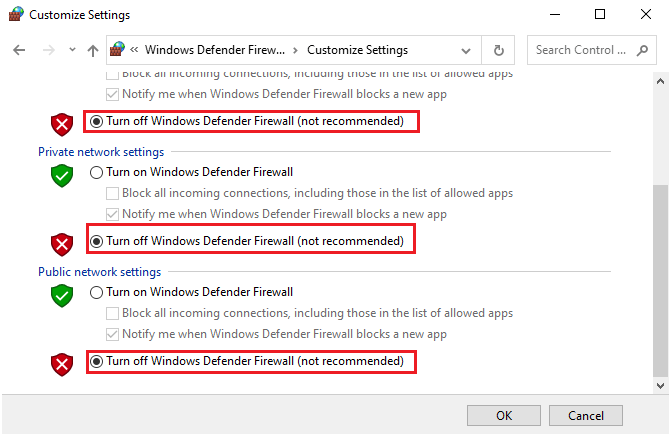Open the address bar history dropdown
This screenshot has height=436, width=671.
click(466, 51)
